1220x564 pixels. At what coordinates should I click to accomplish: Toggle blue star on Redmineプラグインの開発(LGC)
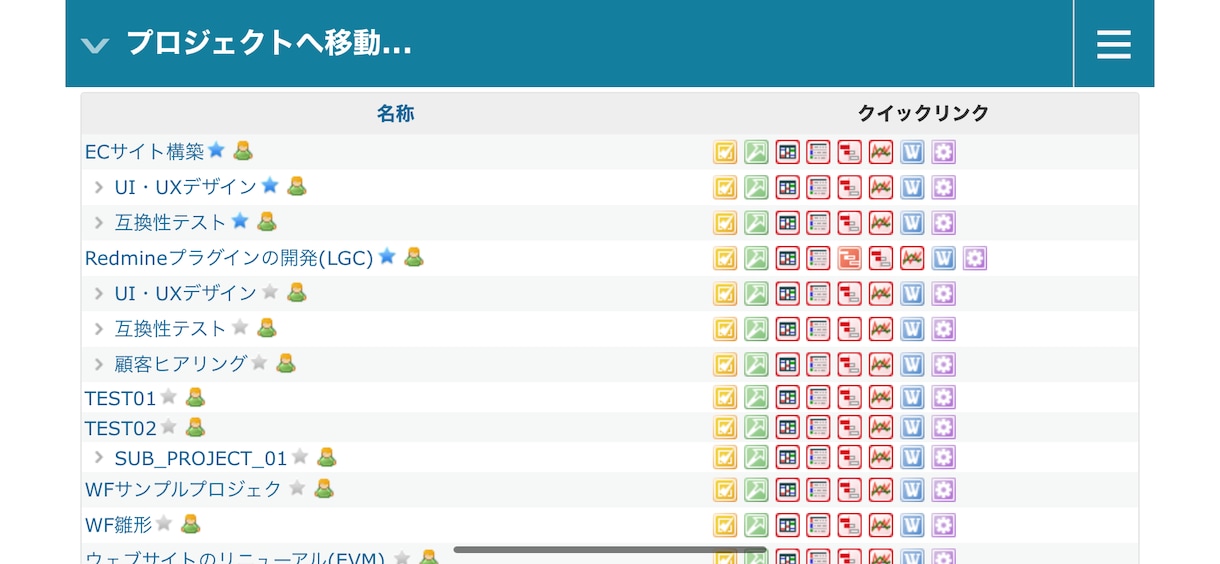(x=387, y=256)
